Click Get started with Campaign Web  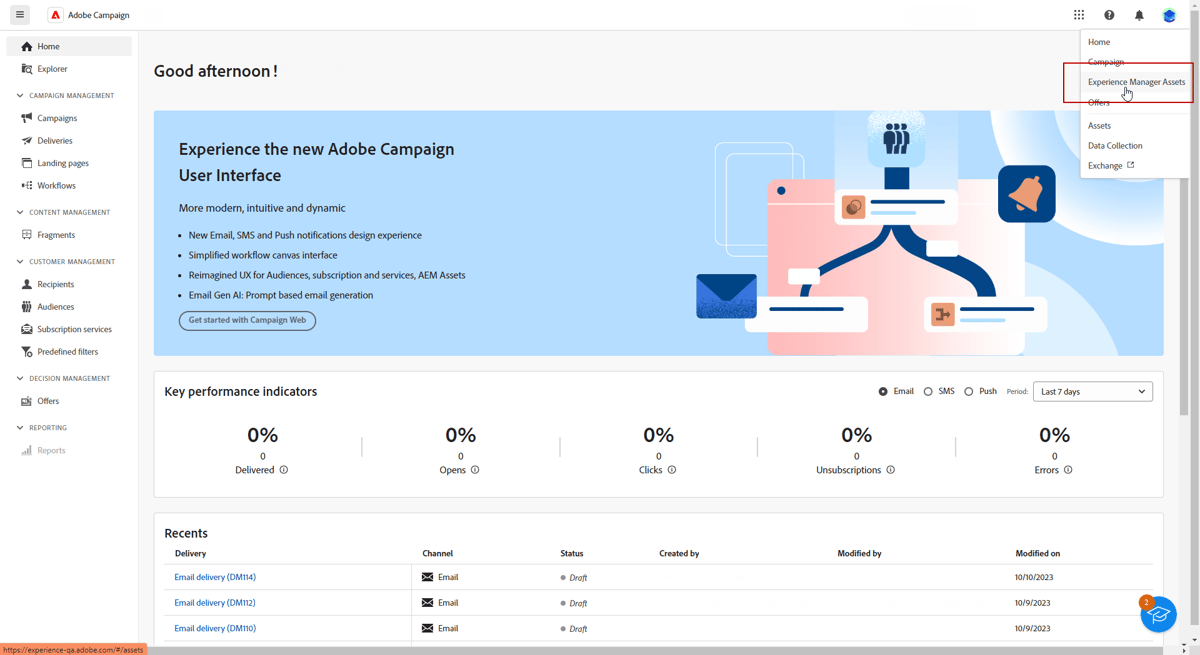[247, 321]
